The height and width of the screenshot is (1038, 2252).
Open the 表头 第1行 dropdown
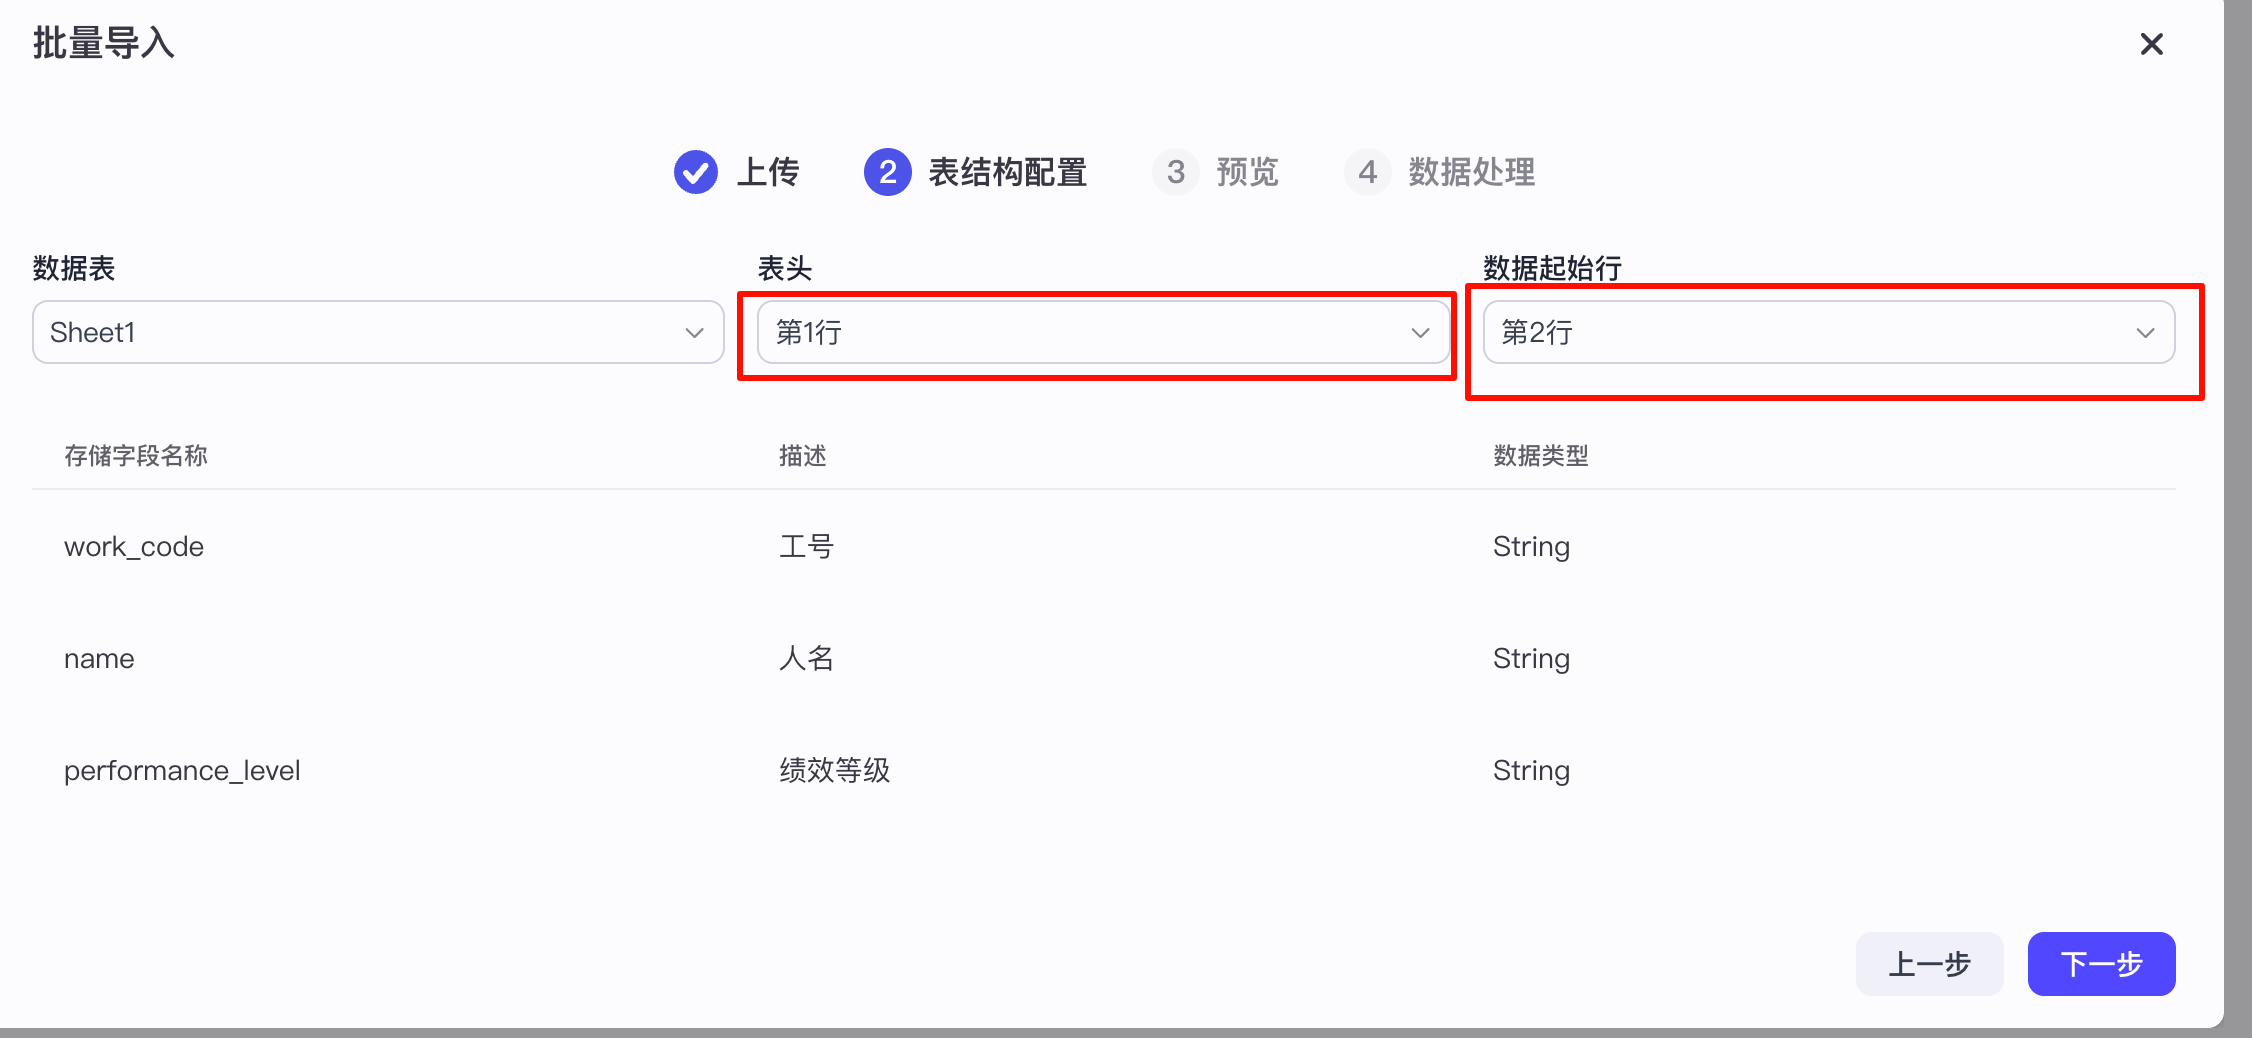coord(1102,332)
